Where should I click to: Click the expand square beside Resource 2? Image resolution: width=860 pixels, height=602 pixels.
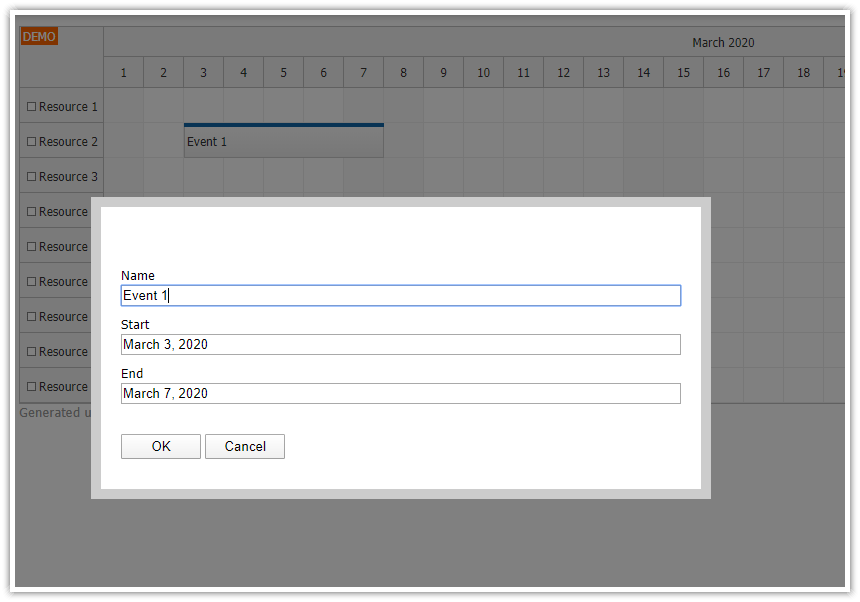pos(30,141)
